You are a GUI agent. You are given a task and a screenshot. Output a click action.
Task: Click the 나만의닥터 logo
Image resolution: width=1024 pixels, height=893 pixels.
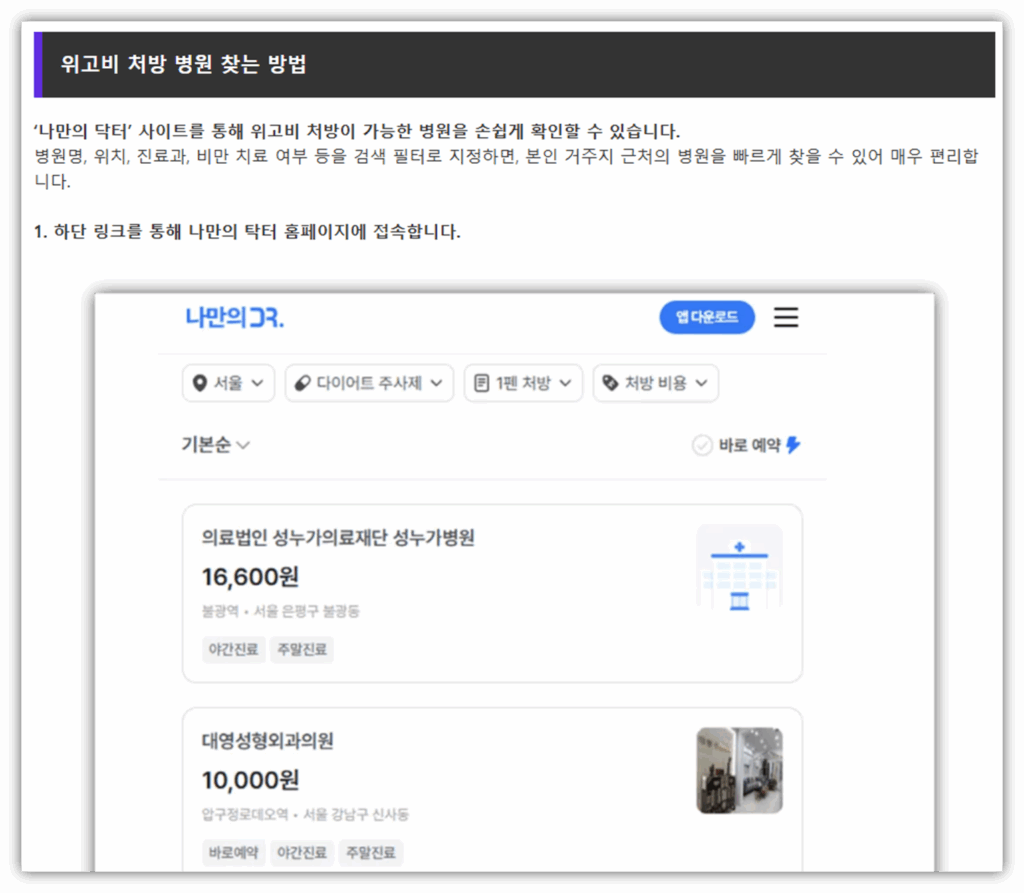[234, 317]
